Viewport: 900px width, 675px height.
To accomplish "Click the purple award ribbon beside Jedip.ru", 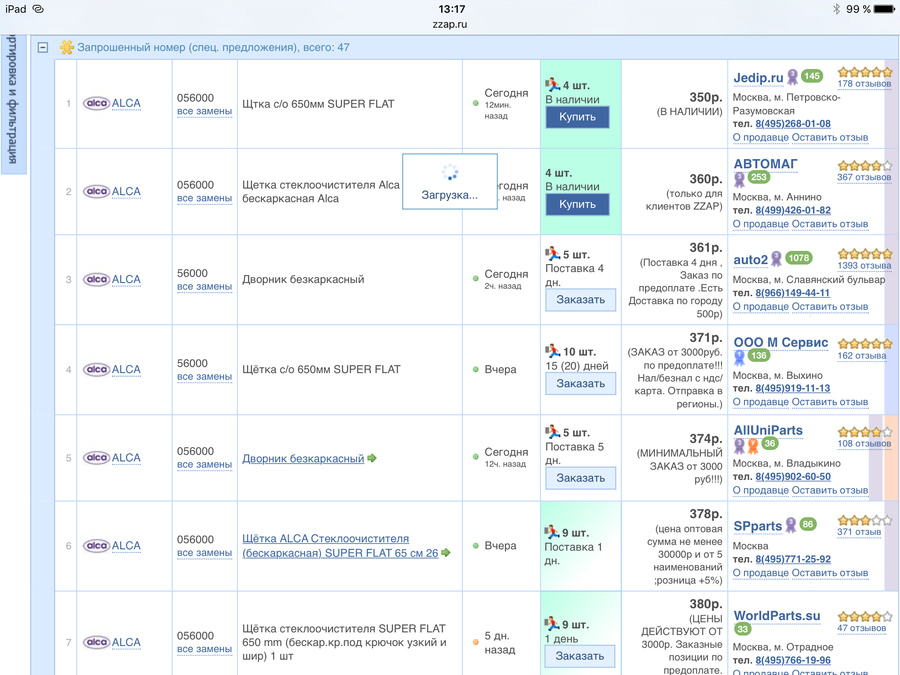I will pos(793,77).
